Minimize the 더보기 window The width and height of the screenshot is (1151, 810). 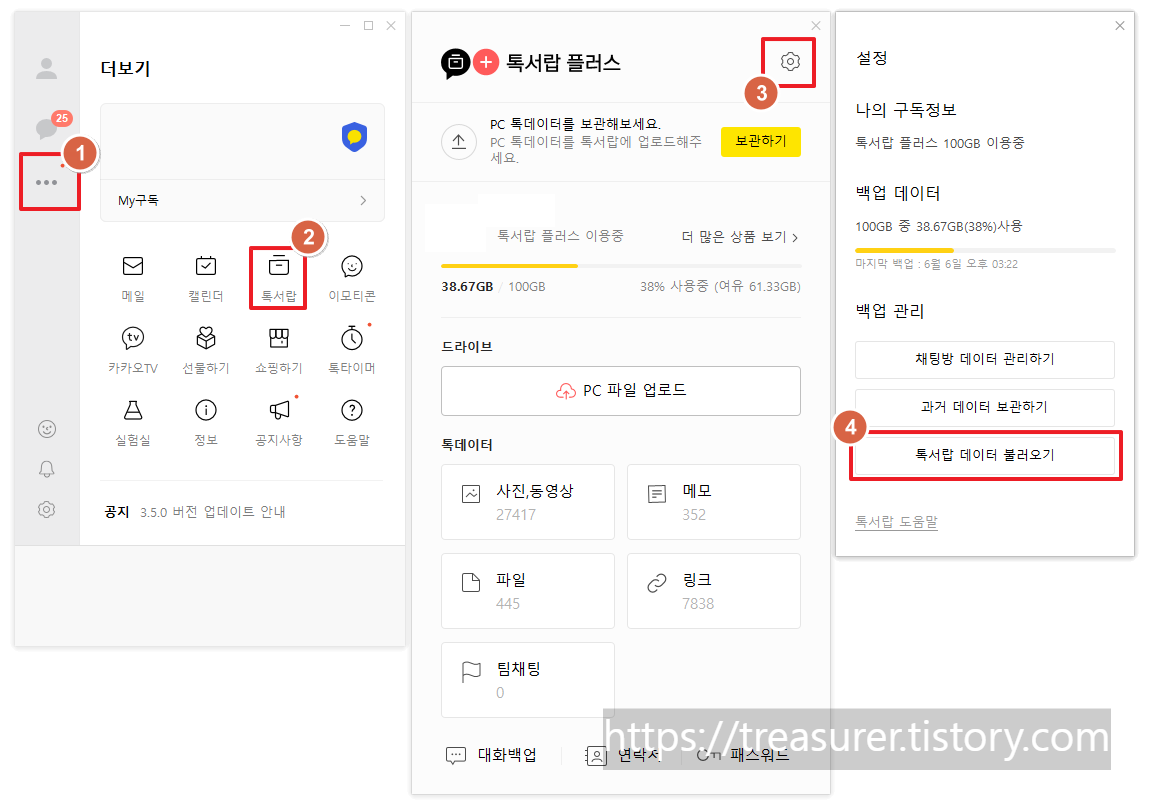pyautogui.click(x=345, y=26)
